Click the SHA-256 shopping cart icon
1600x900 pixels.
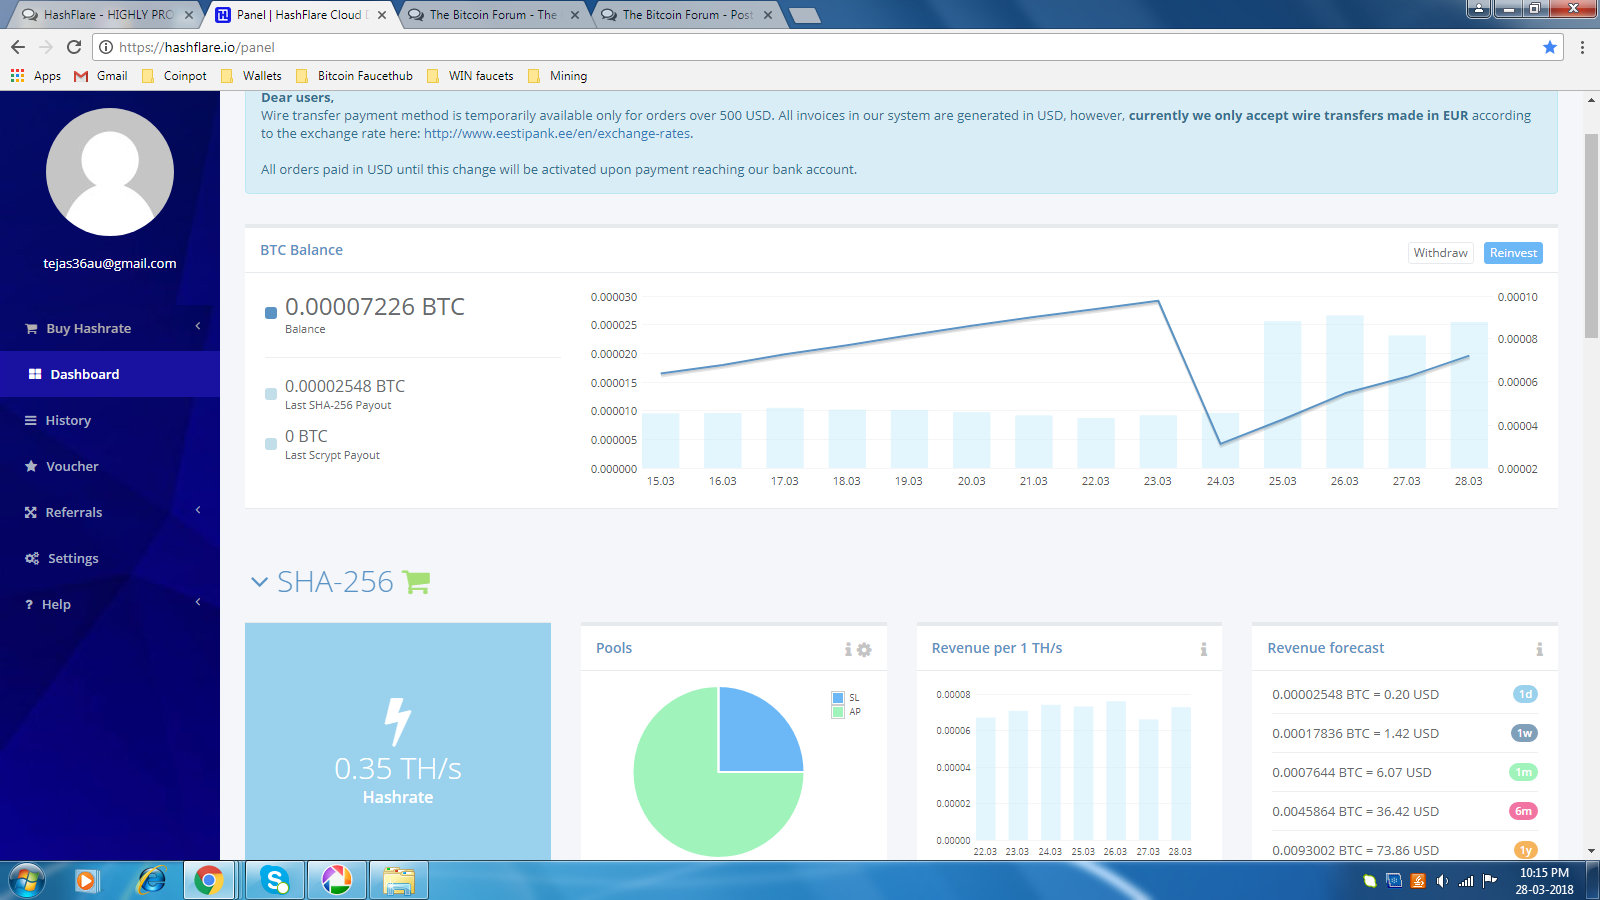(x=416, y=582)
